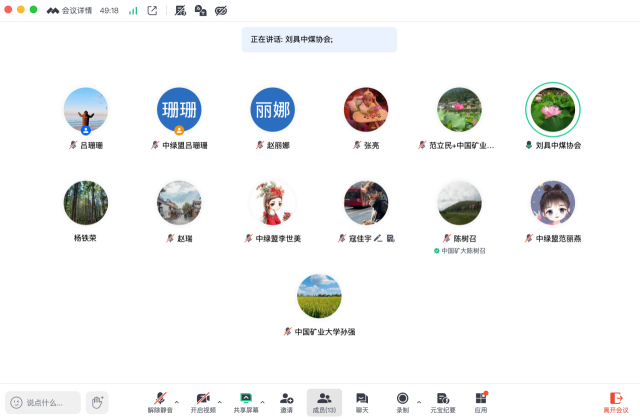Image resolution: width=640 pixels, height=420 pixels.
Task: Open the 应用 apps icon
Action: pos(481,398)
